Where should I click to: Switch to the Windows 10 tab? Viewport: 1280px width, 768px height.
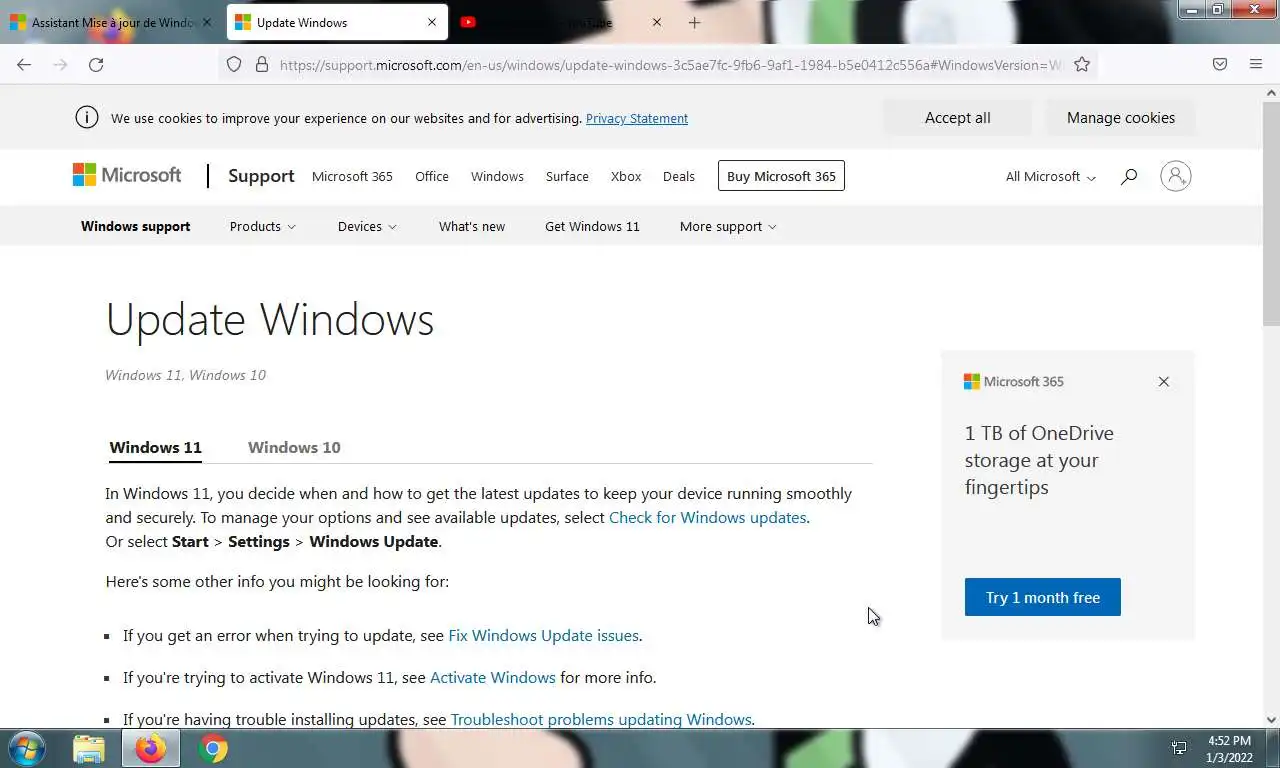click(294, 447)
